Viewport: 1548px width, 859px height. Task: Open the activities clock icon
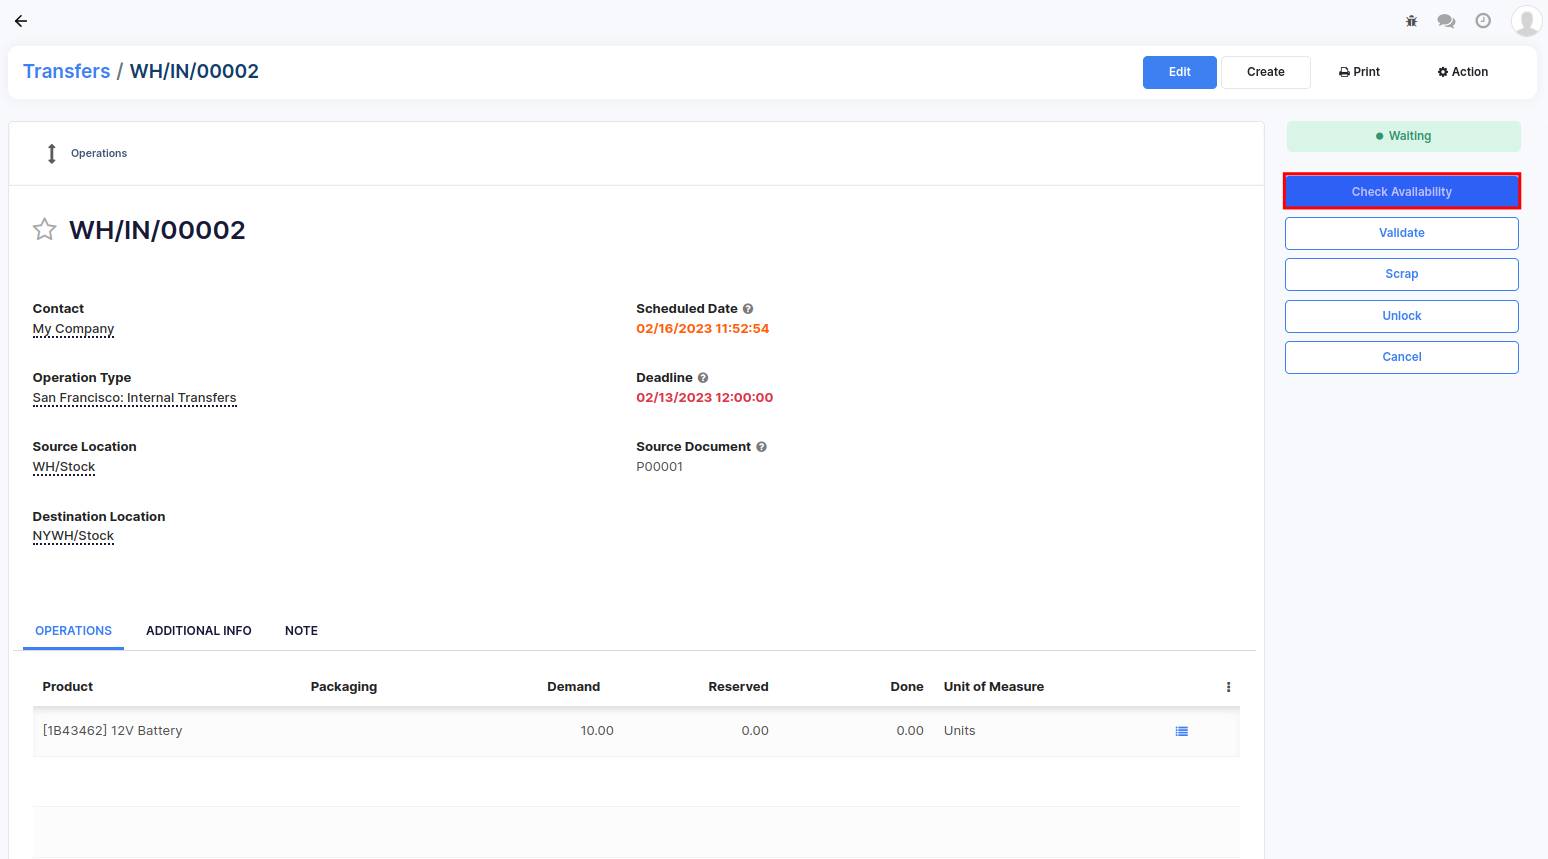[1483, 21]
